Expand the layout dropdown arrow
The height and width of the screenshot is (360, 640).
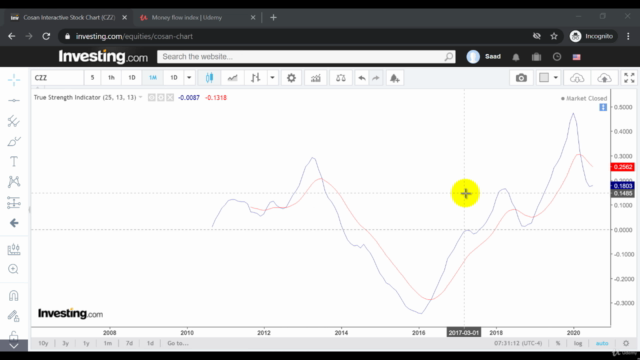pos(556,78)
